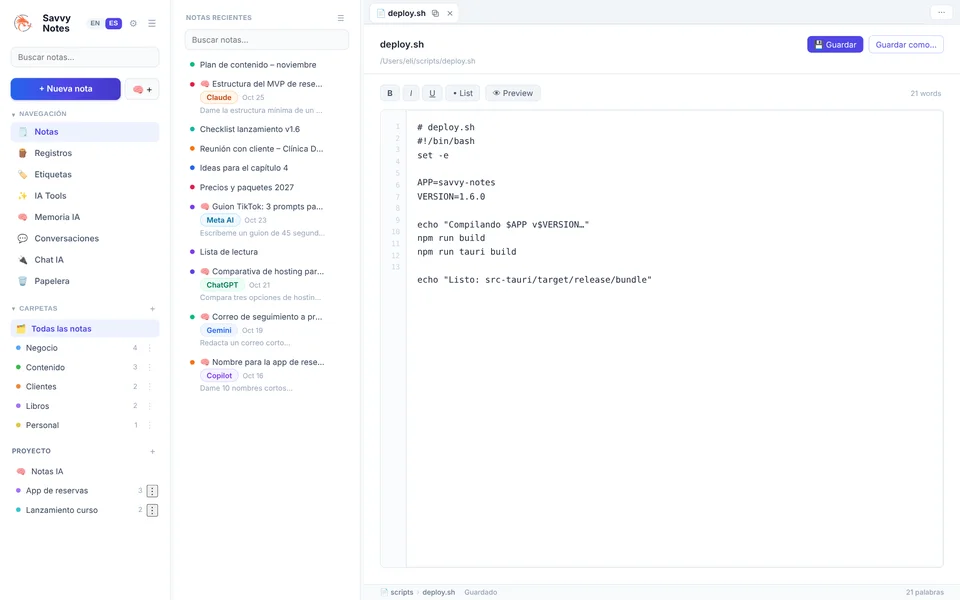
Task: Open the three-dot menu at top right
Action: [x=941, y=12]
